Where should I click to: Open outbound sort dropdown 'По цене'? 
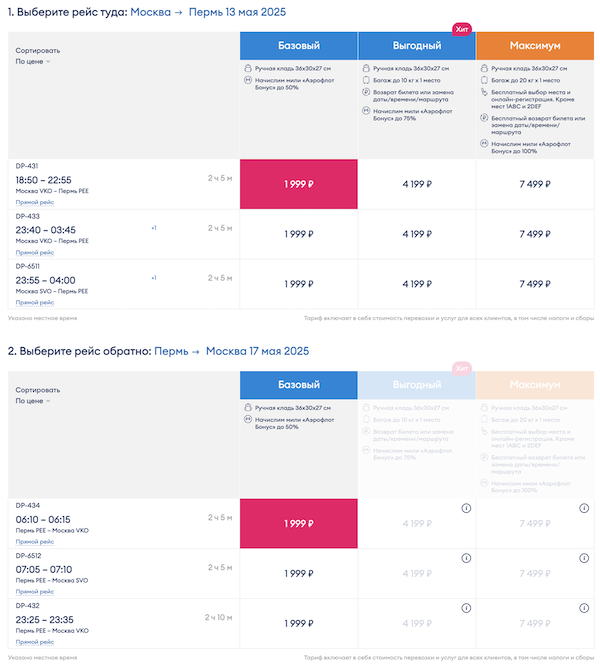[x=33, y=62]
